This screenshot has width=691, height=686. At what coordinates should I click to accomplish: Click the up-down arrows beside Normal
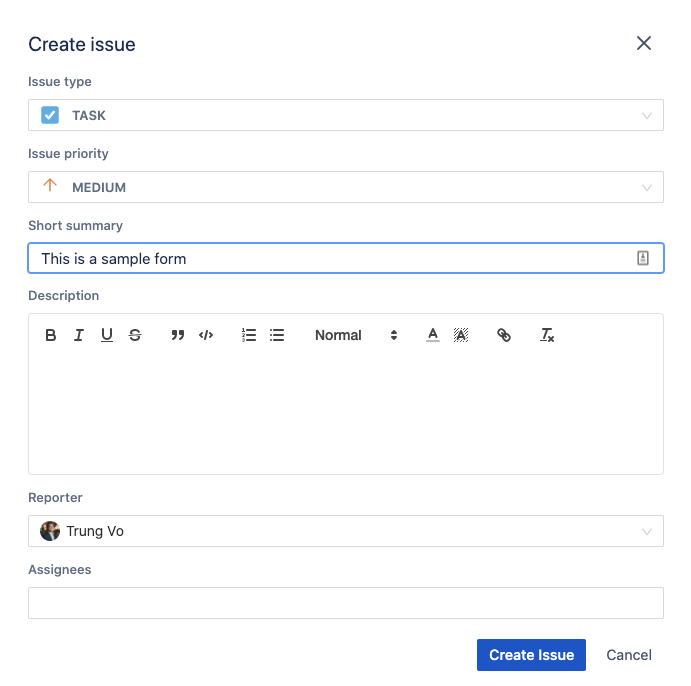click(394, 335)
